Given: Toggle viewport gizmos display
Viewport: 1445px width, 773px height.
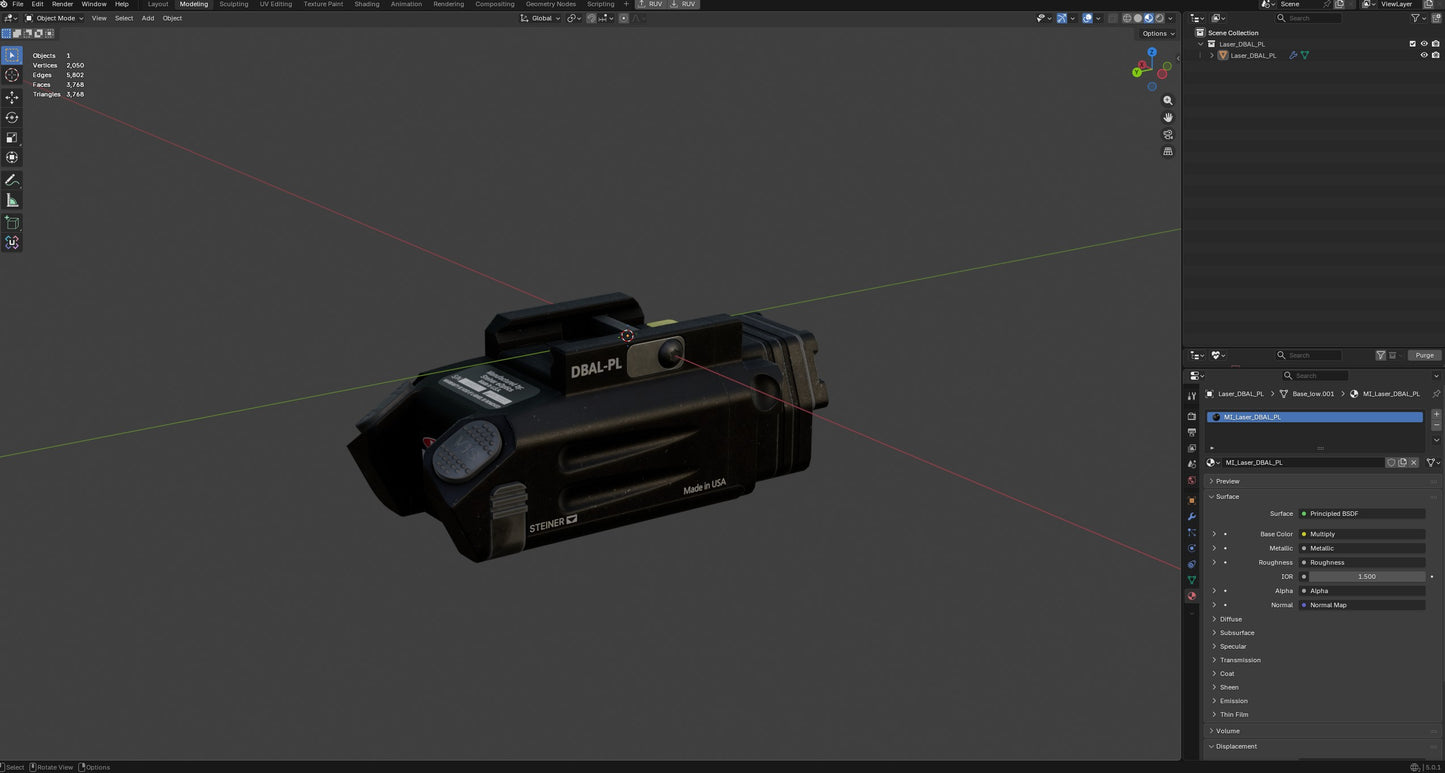Looking at the screenshot, I should click(x=1062, y=18).
